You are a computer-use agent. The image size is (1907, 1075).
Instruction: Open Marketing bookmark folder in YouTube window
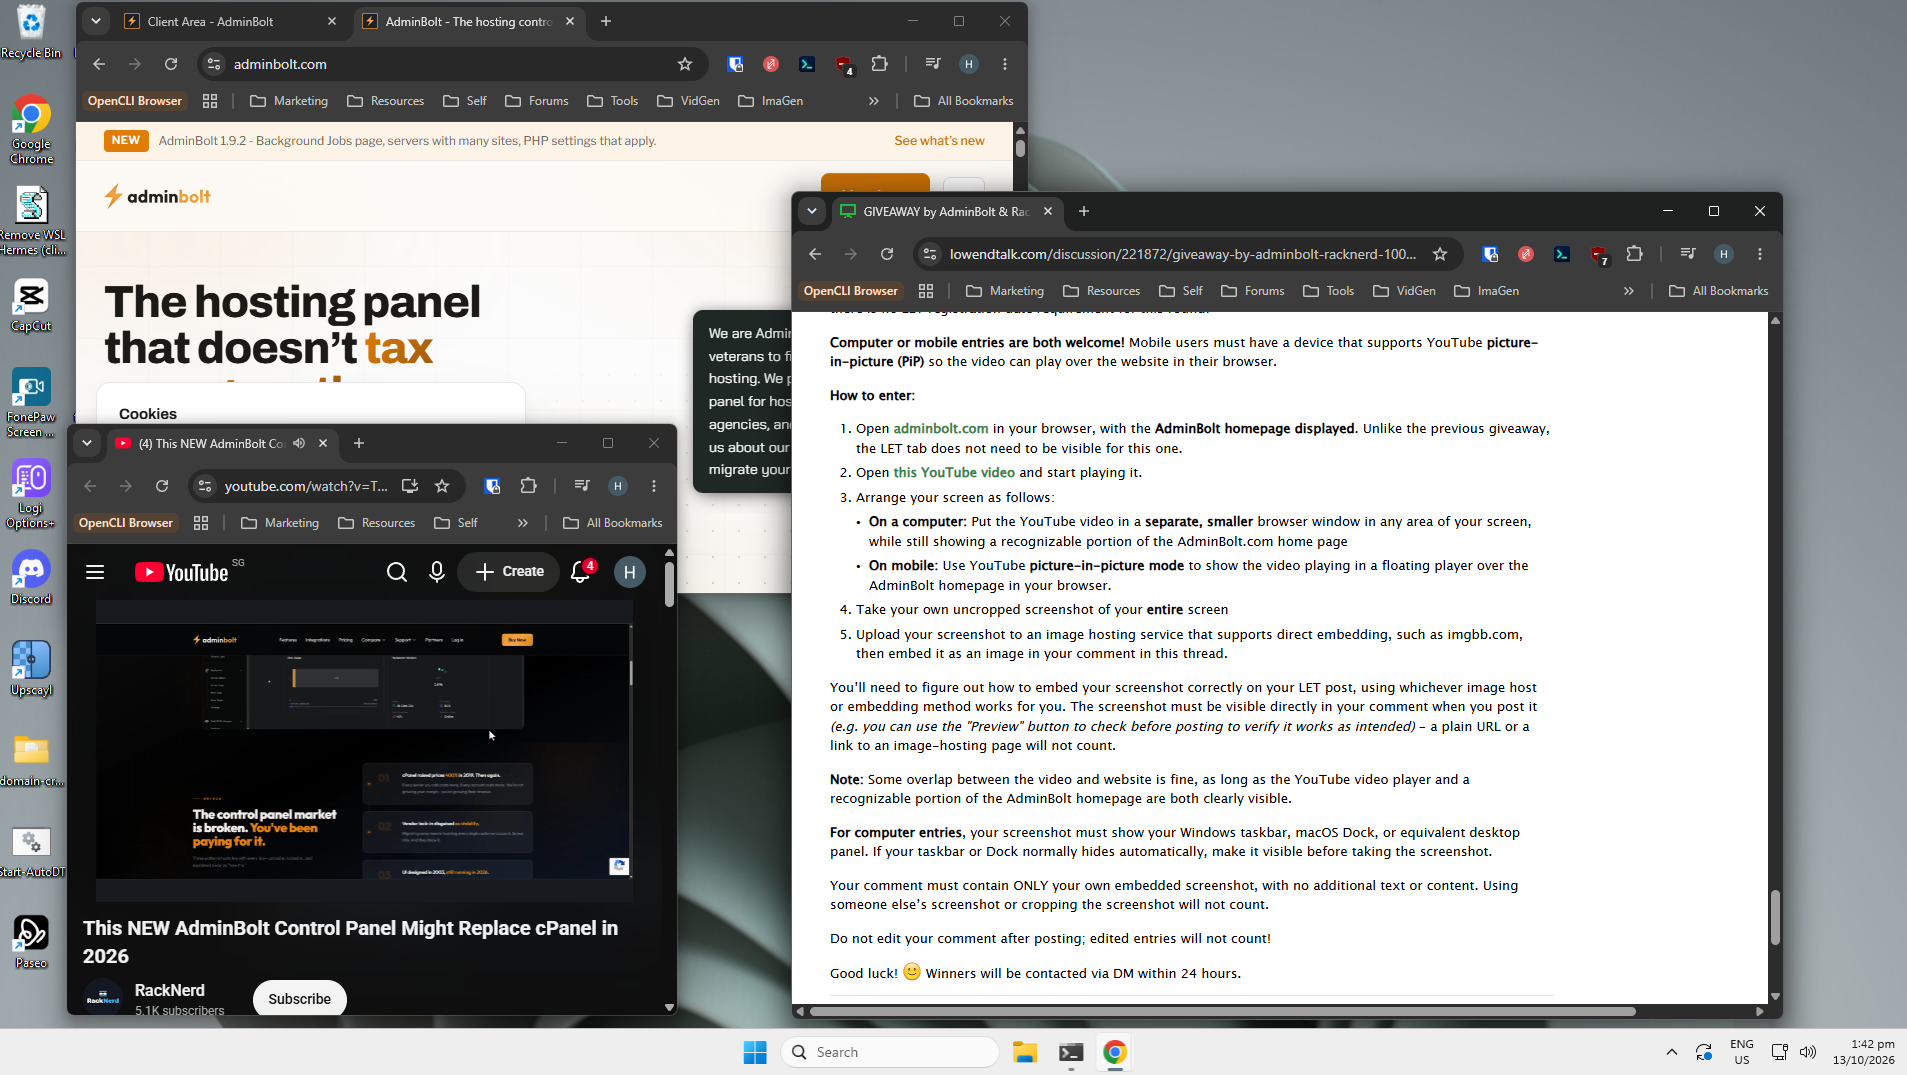tap(280, 523)
